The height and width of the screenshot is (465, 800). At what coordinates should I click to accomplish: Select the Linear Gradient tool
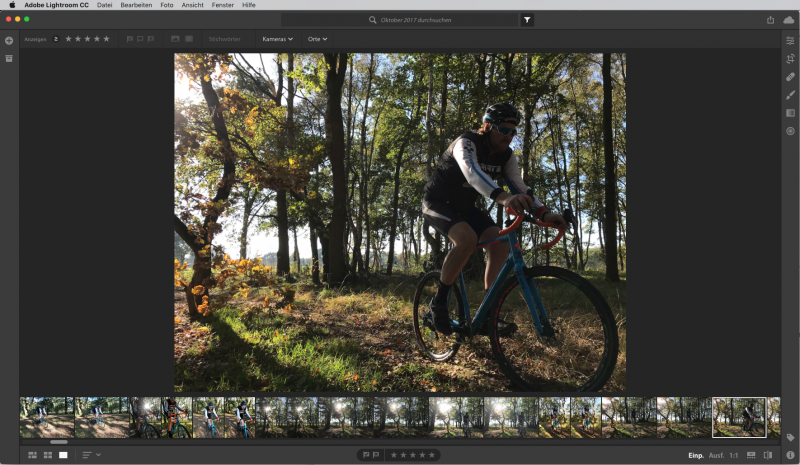click(789, 113)
